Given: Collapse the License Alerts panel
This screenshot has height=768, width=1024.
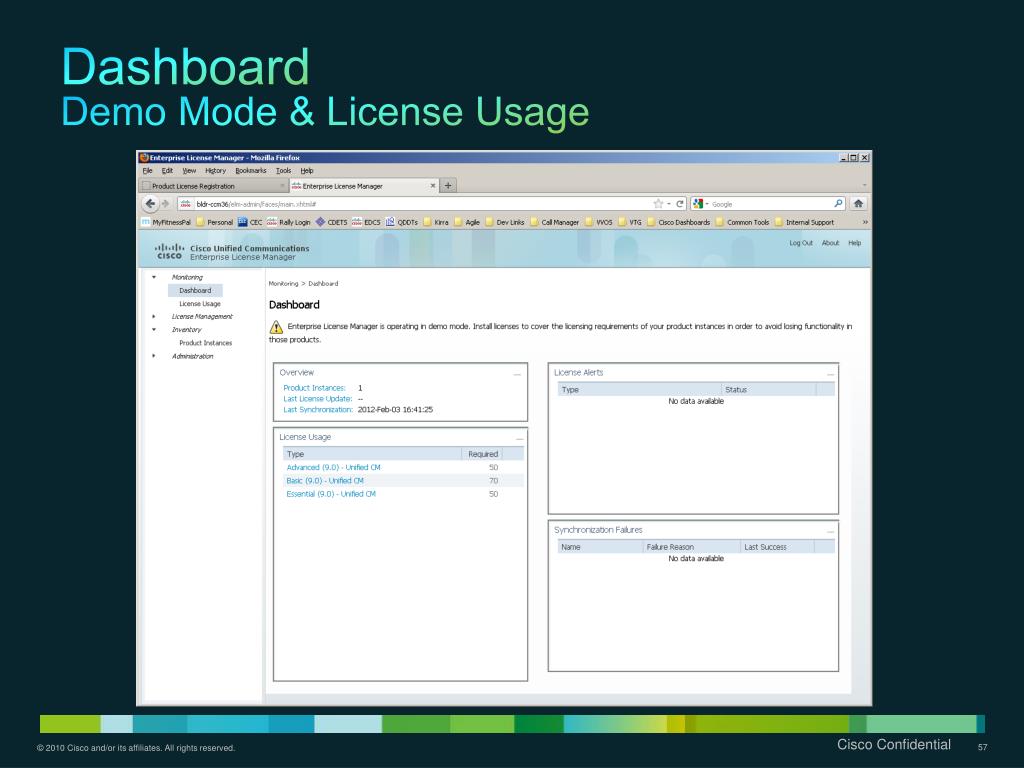Looking at the screenshot, I should 830,374.
